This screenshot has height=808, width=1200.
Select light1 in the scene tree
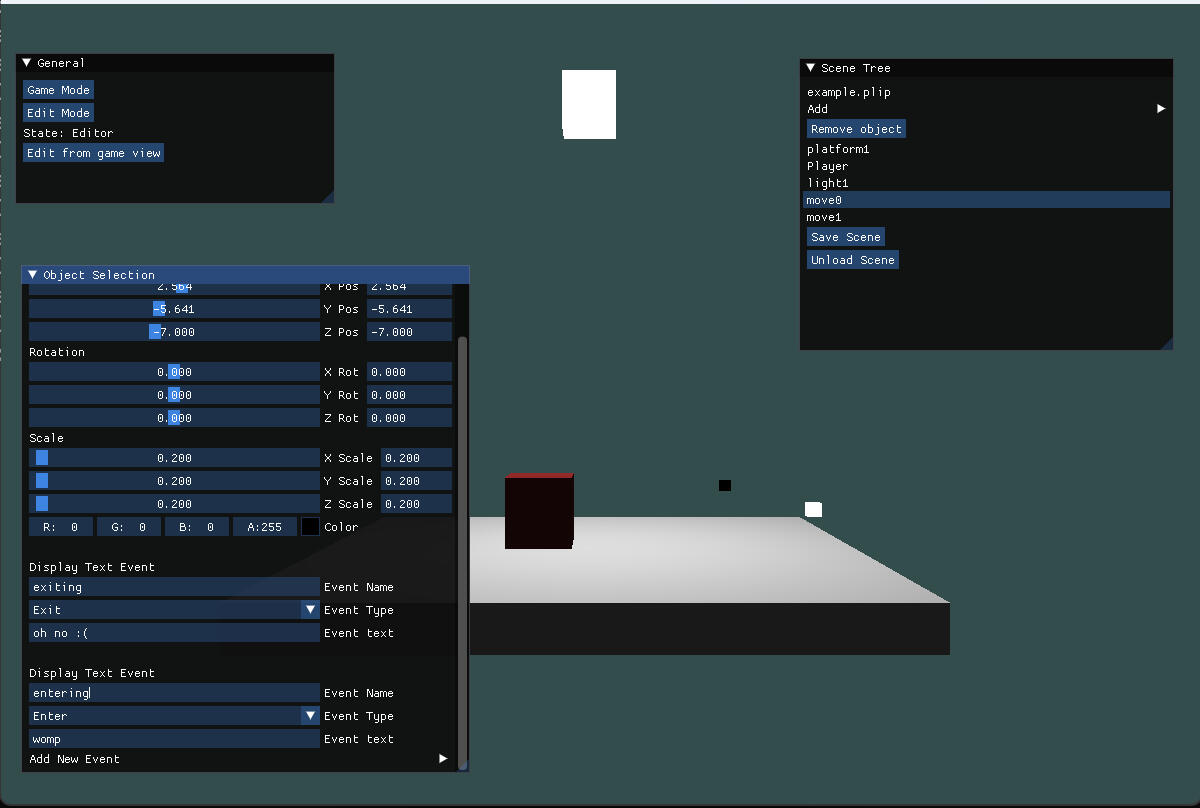(827, 183)
